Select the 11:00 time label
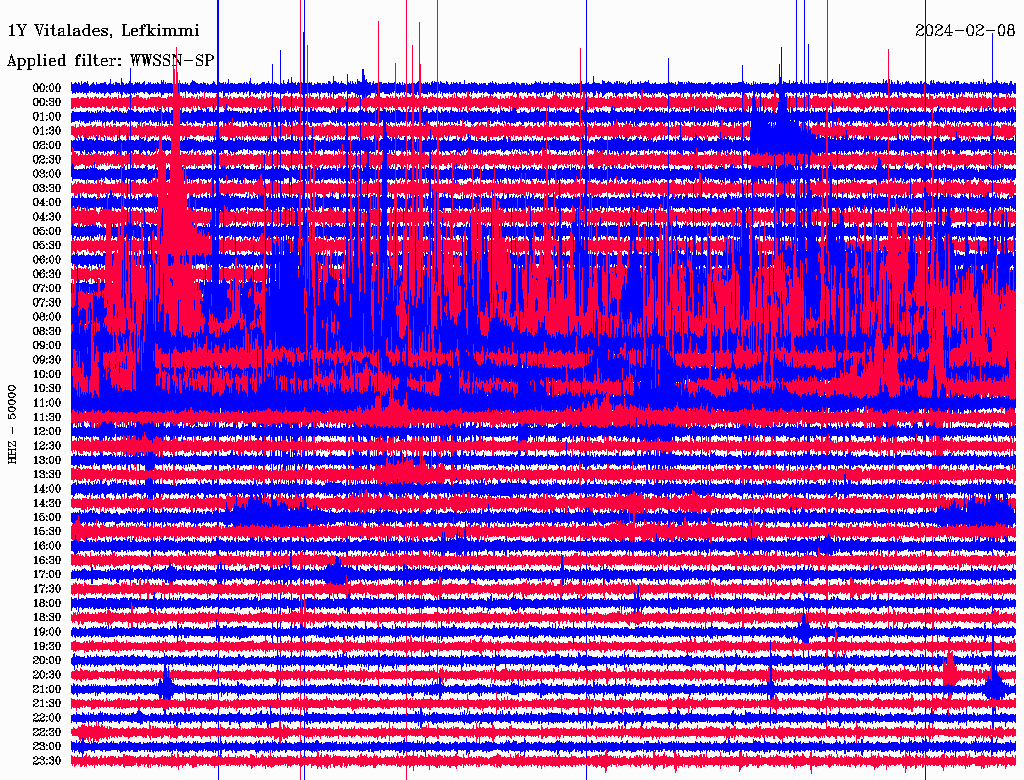 [47, 403]
